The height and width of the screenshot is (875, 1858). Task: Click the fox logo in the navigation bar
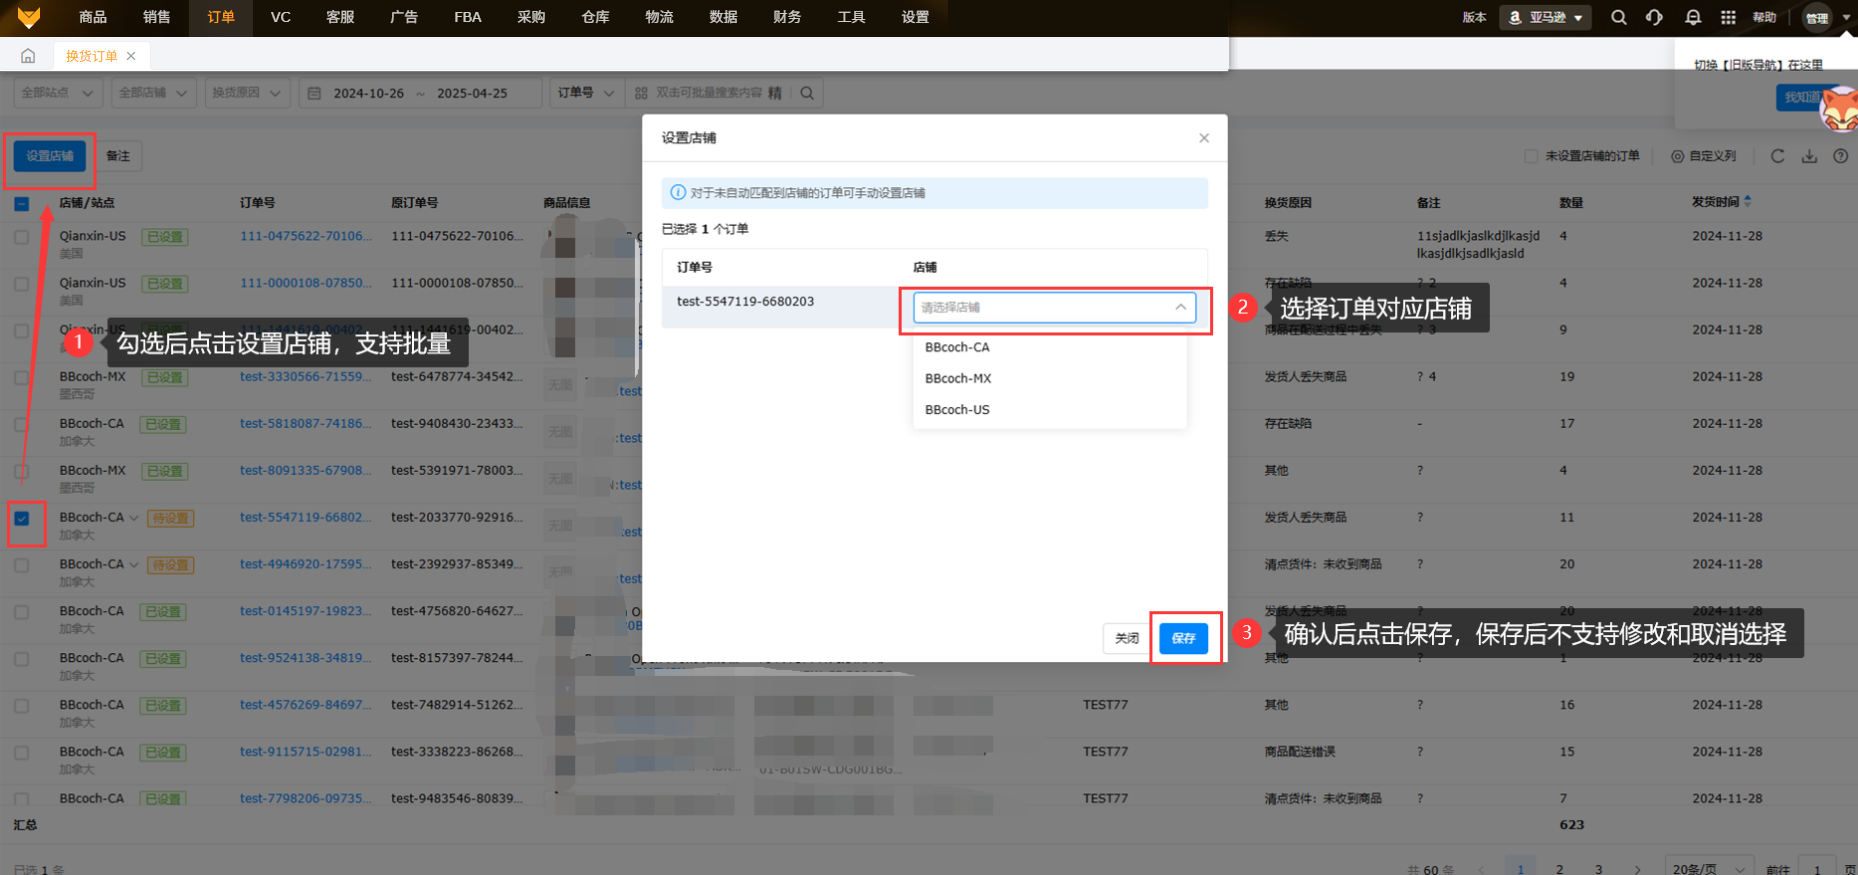[29, 17]
